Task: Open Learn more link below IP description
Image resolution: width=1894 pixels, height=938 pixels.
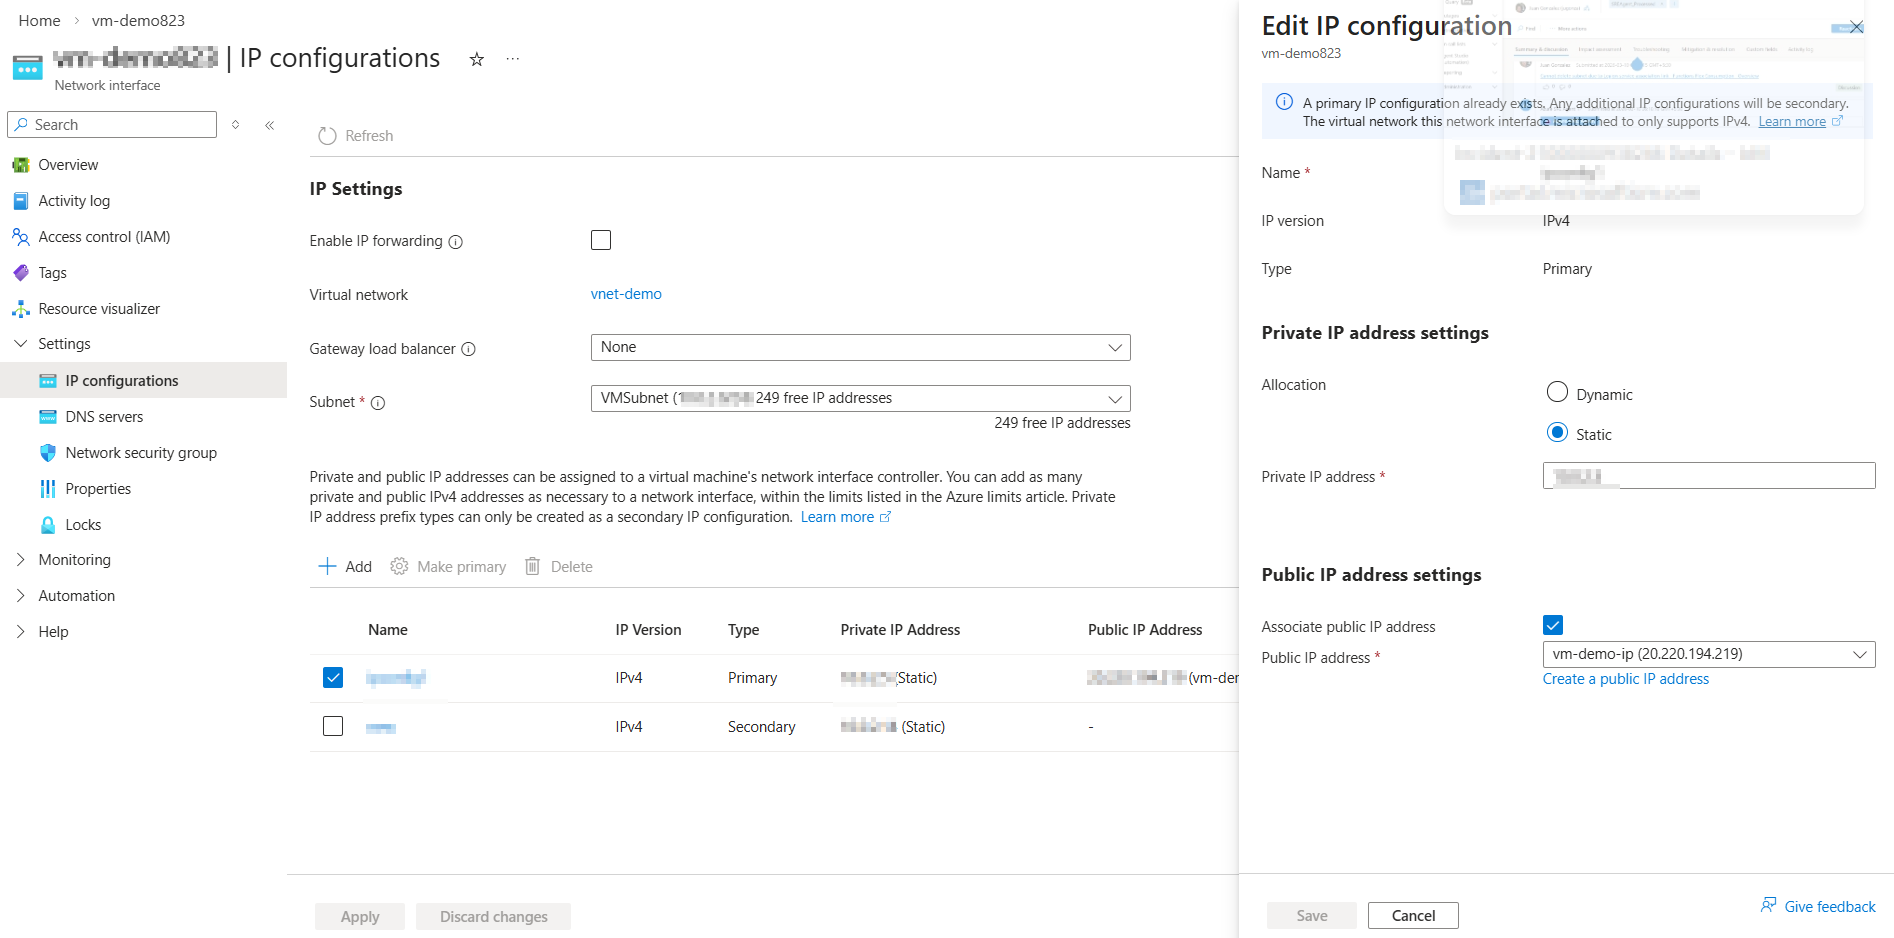Action: tap(837, 517)
